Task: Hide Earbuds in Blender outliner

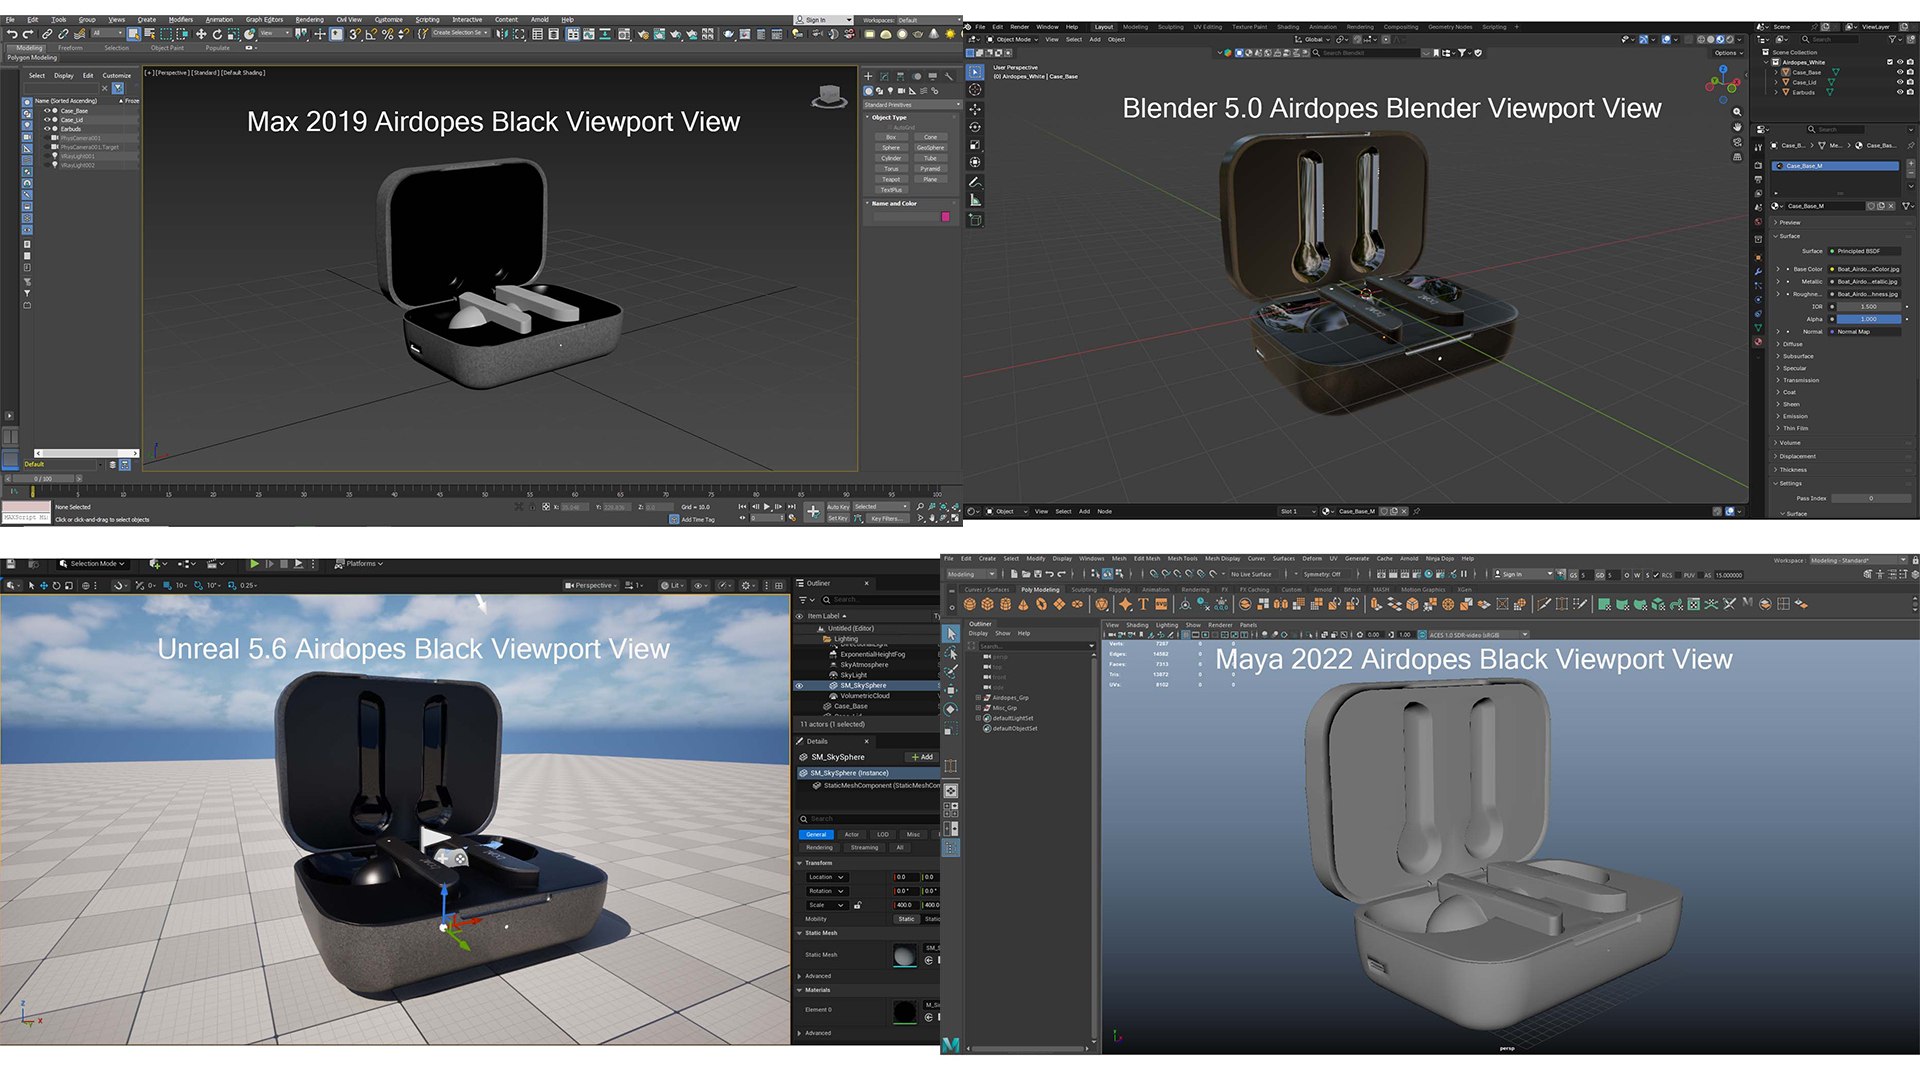Action: (x=1900, y=92)
